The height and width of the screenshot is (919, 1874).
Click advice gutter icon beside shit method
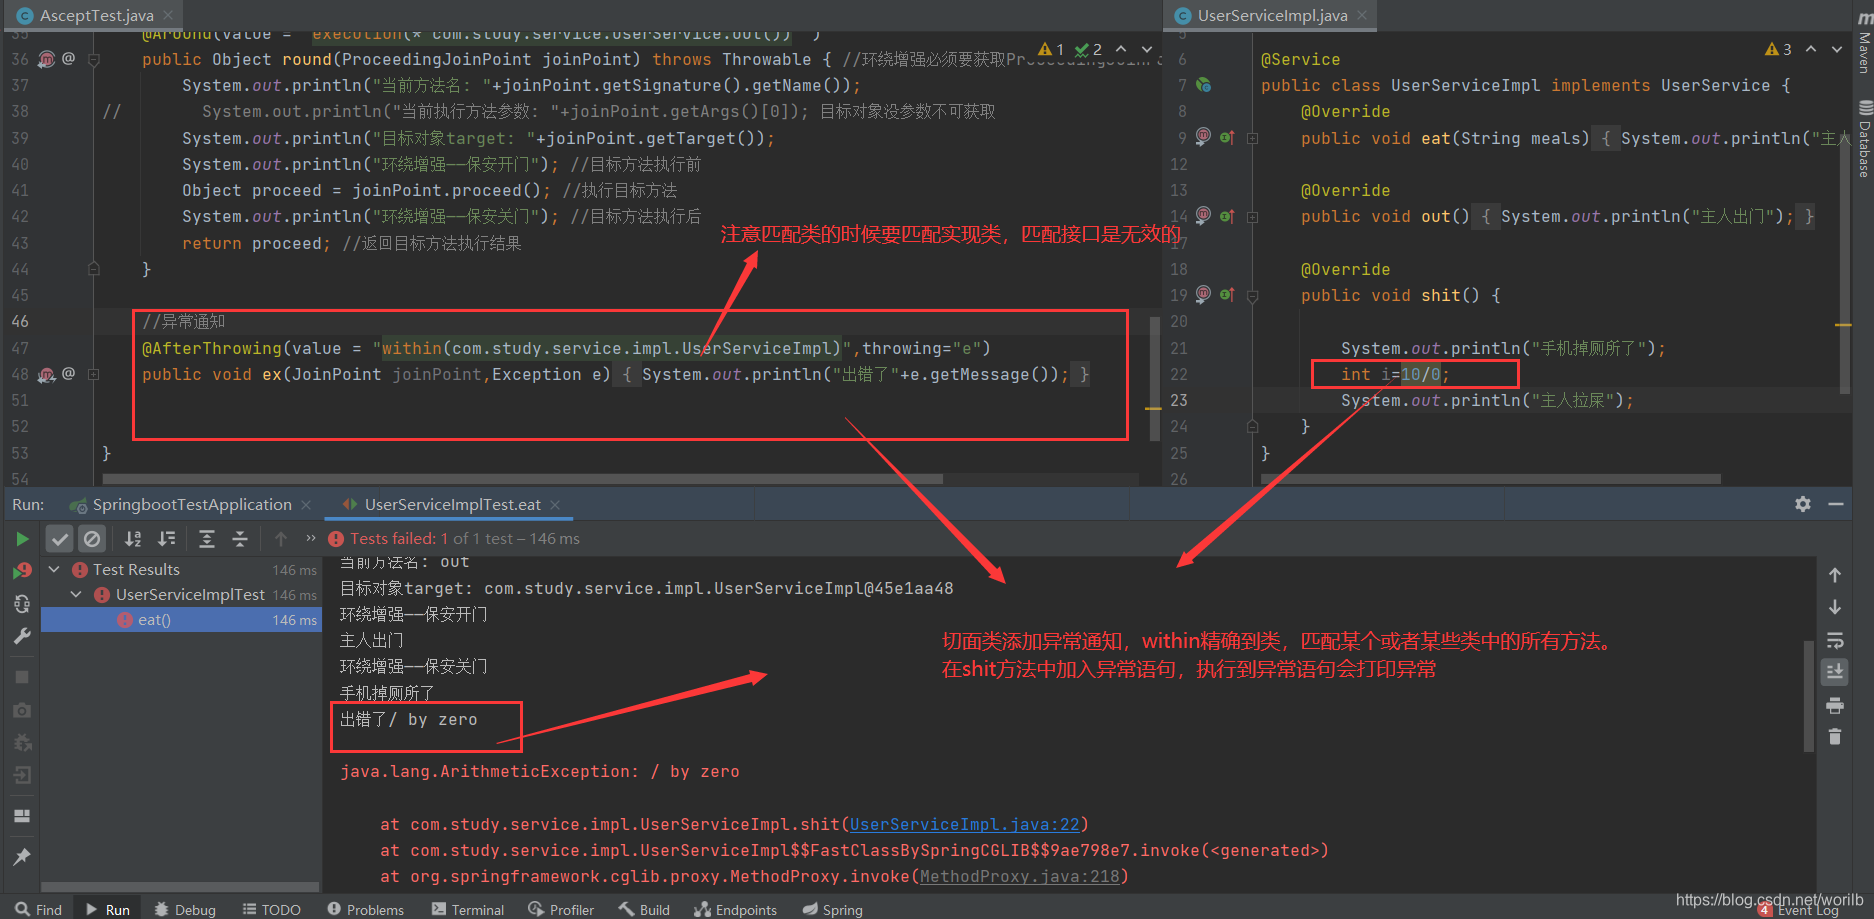click(1204, 294)
